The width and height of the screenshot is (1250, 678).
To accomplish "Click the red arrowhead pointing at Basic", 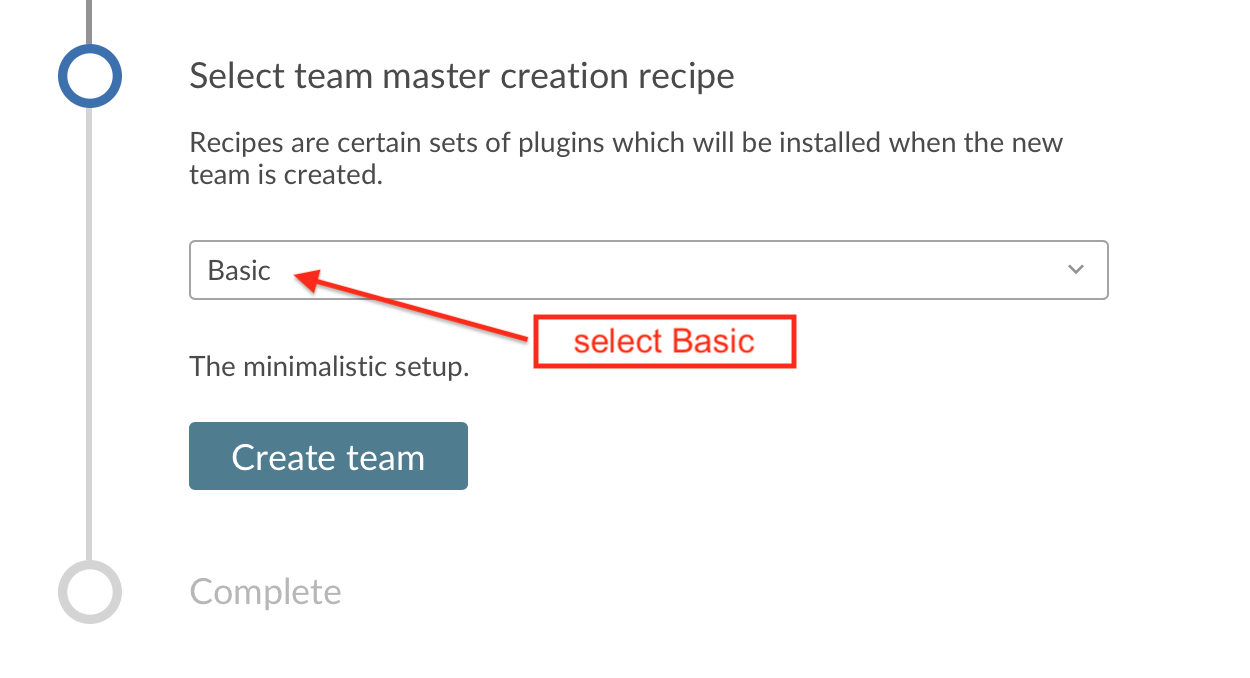I will [x=314, y=282].
